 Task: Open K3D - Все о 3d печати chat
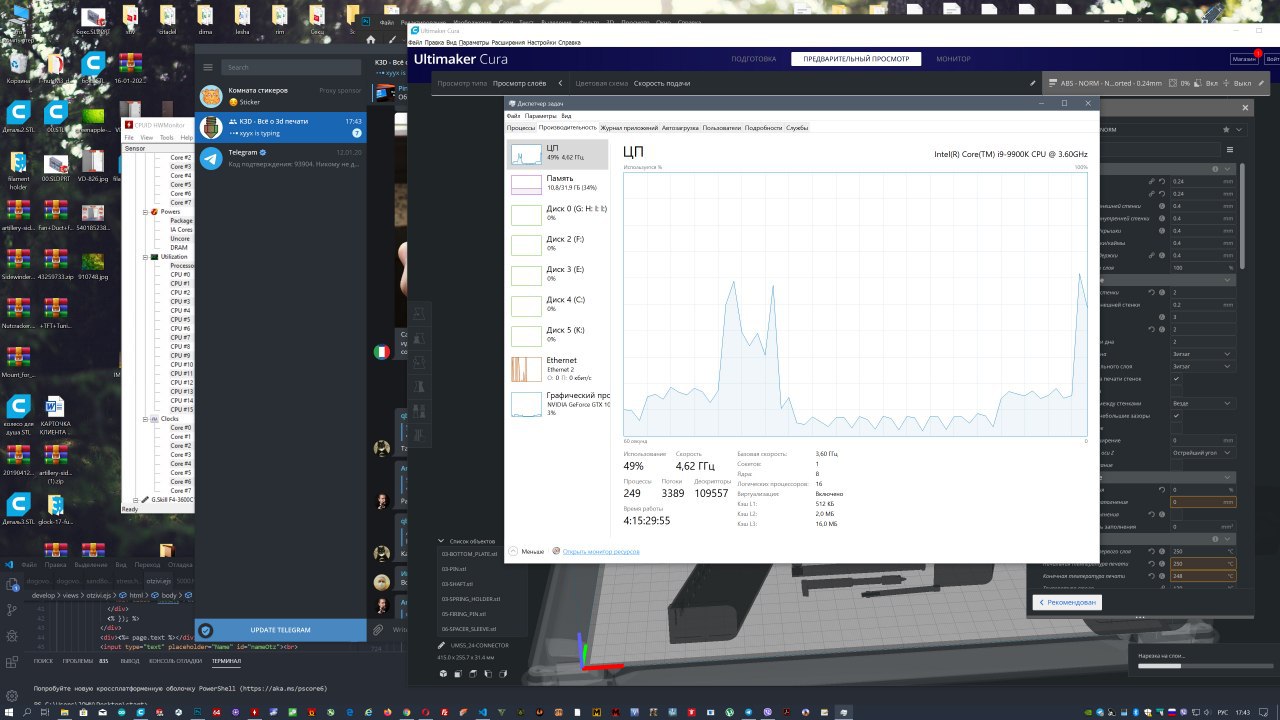pyautogui.click(x=281, y=127)
